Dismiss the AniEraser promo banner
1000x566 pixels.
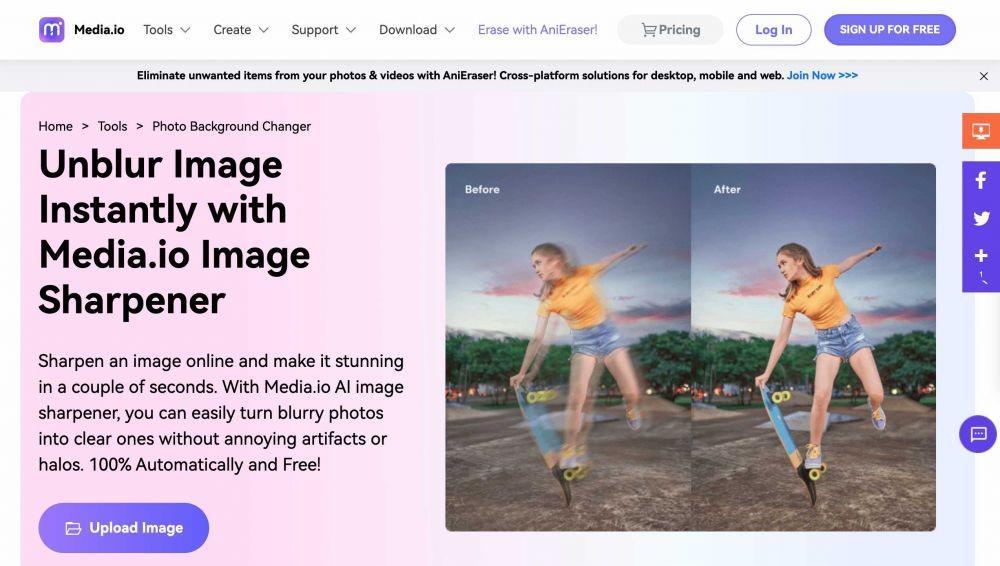(x=983, y=76)
